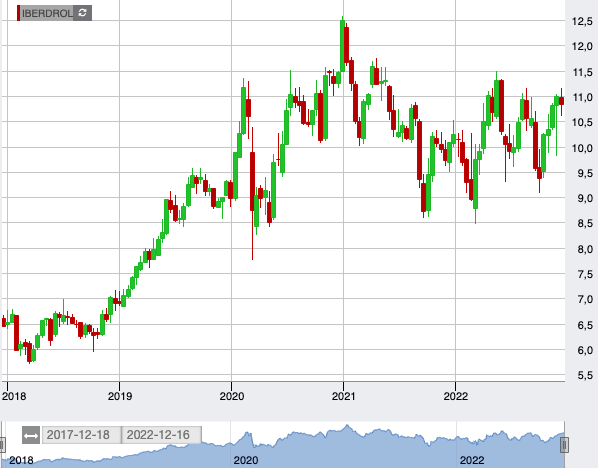Click the 2021 label on the x-axis
598x473 pixels.
coord(343,396)
